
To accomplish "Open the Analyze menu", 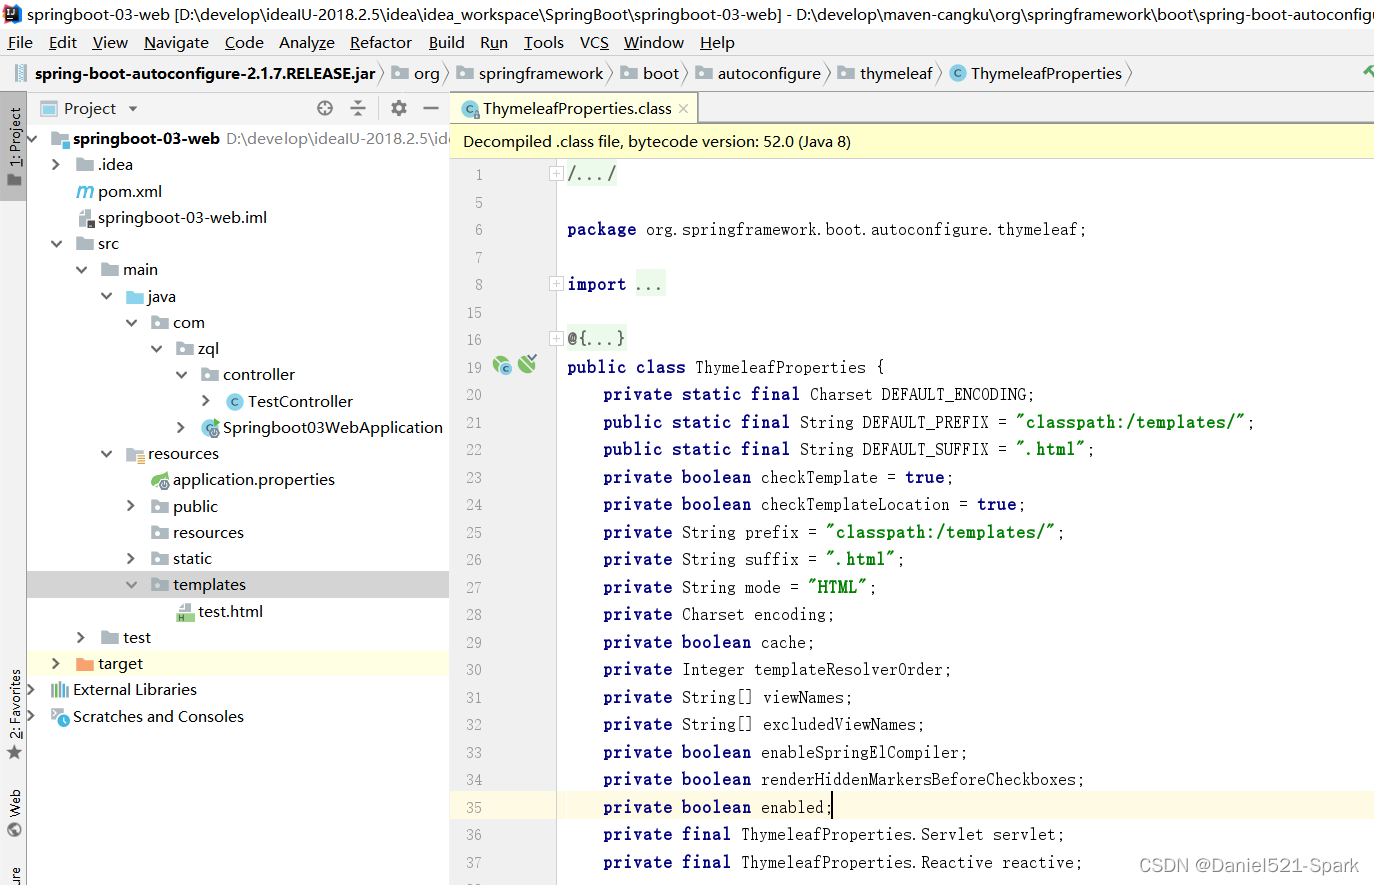I will 307,42.
